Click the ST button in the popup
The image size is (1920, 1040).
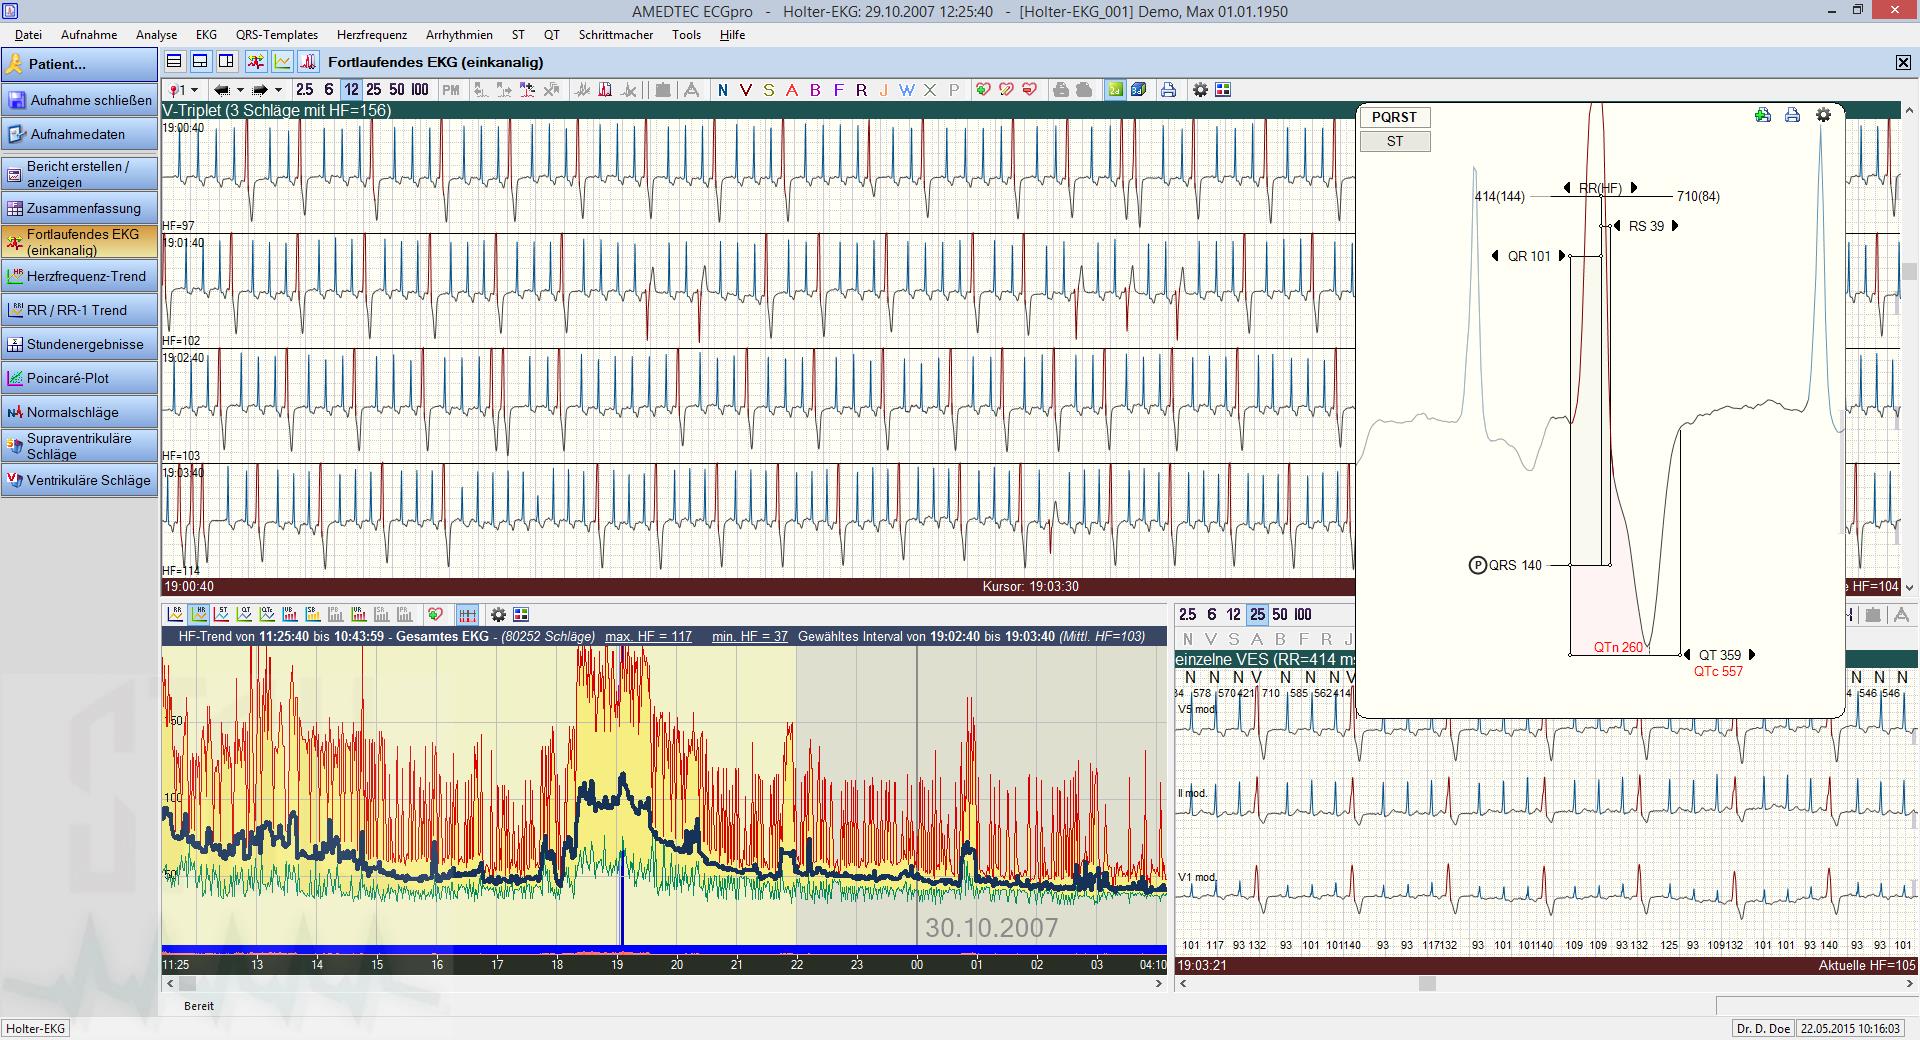[1394, 142]
